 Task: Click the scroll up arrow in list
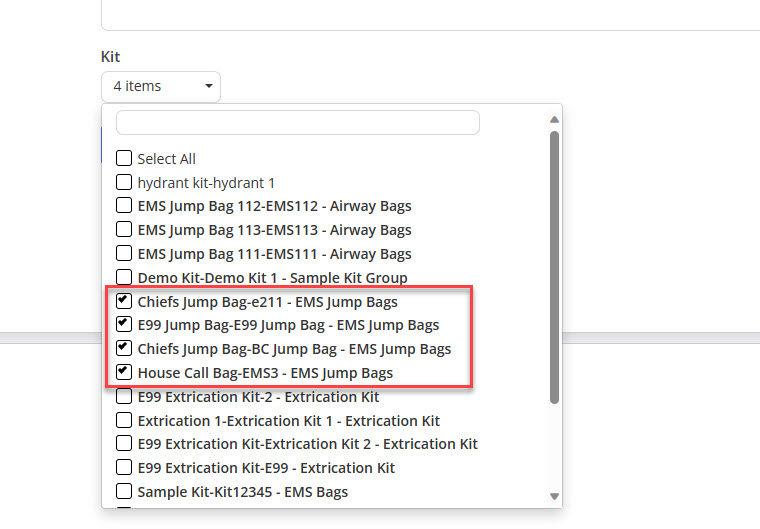(554, 119)
